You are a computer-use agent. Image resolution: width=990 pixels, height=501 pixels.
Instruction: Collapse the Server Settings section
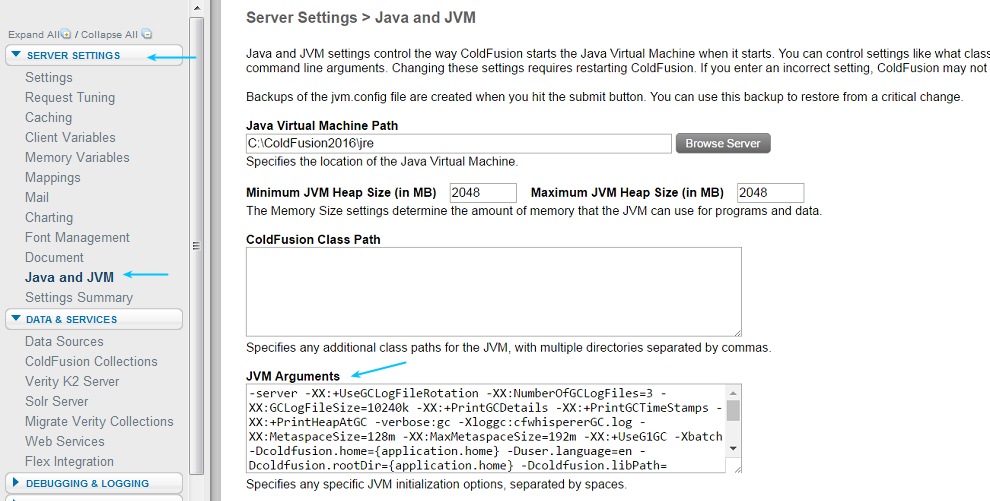(x=72, y=56)
